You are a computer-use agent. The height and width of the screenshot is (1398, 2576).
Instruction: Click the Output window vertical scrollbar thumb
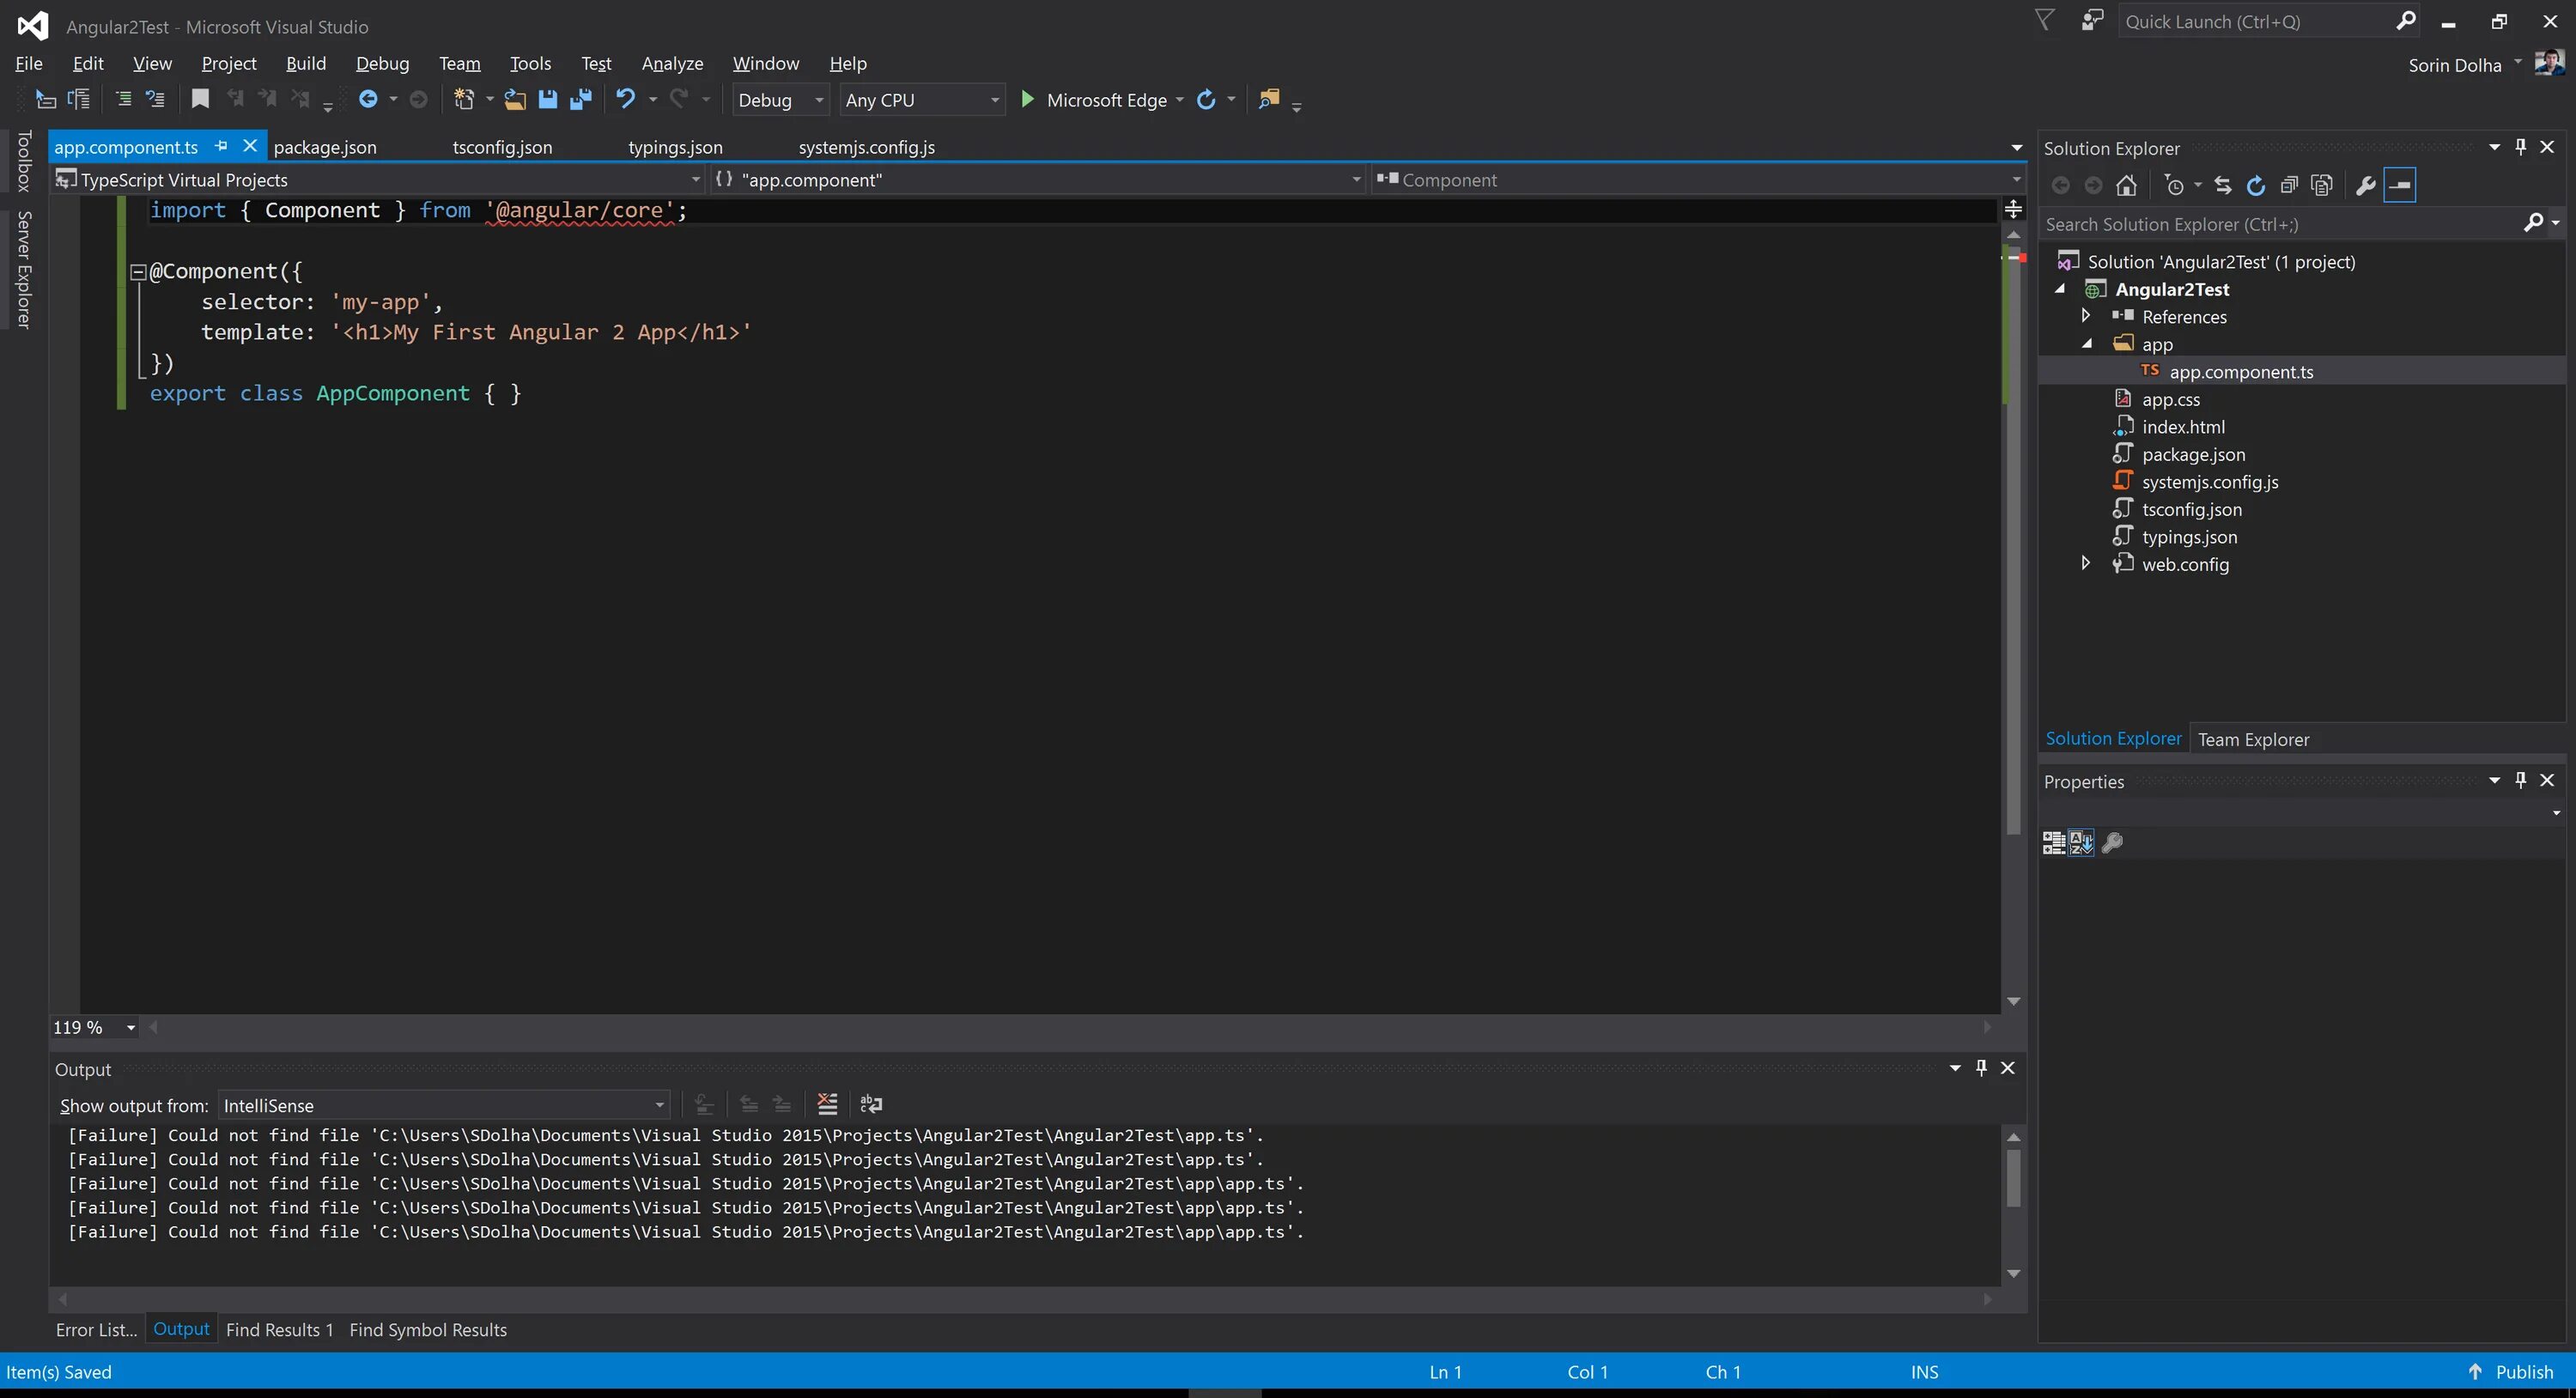pos(2013,1178)
